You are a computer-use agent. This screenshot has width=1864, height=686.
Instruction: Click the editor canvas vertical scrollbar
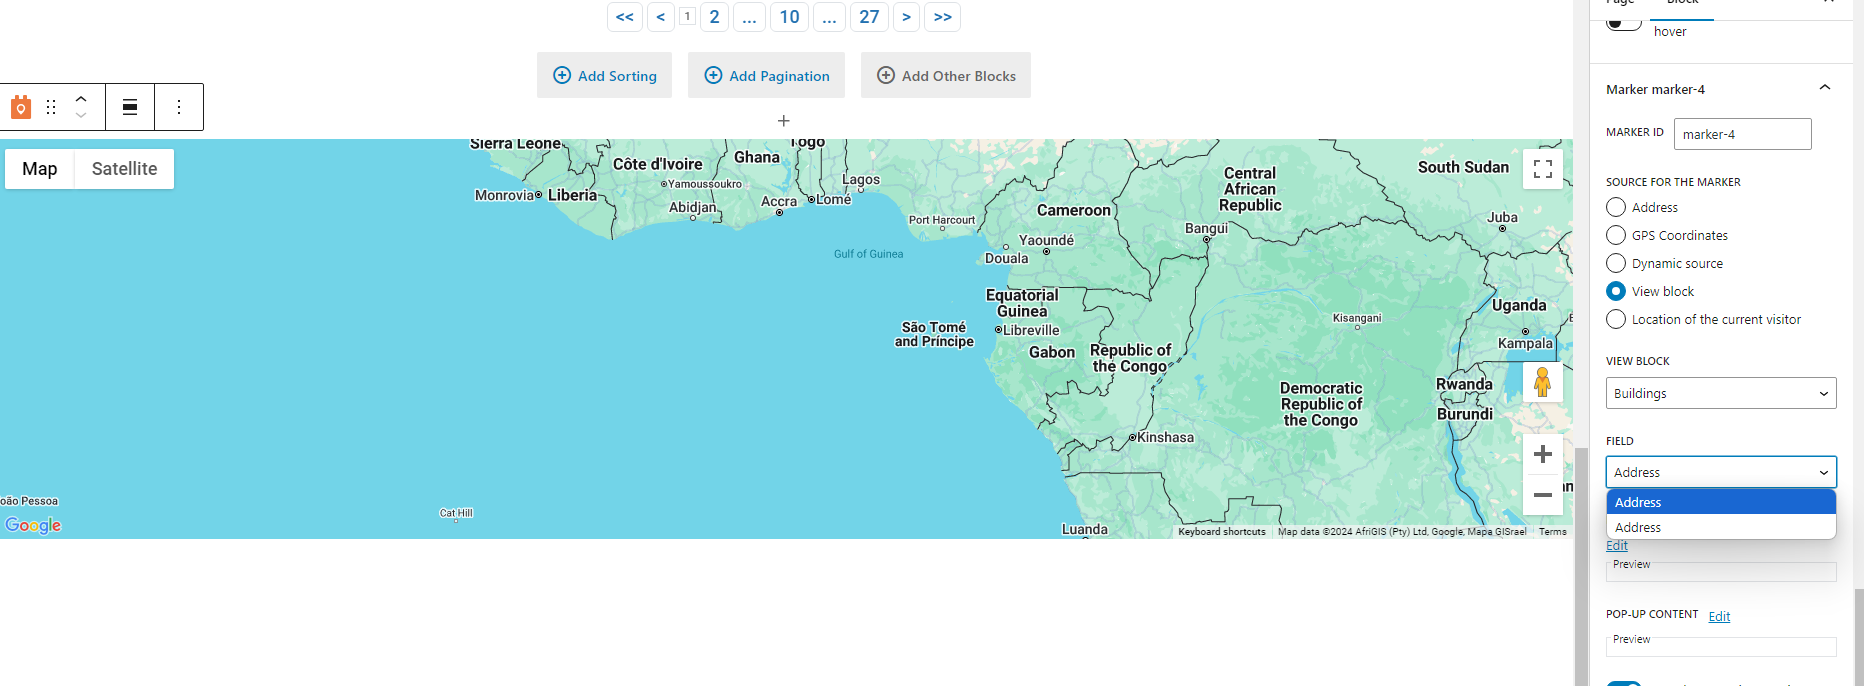click(x=1581, y=566)
